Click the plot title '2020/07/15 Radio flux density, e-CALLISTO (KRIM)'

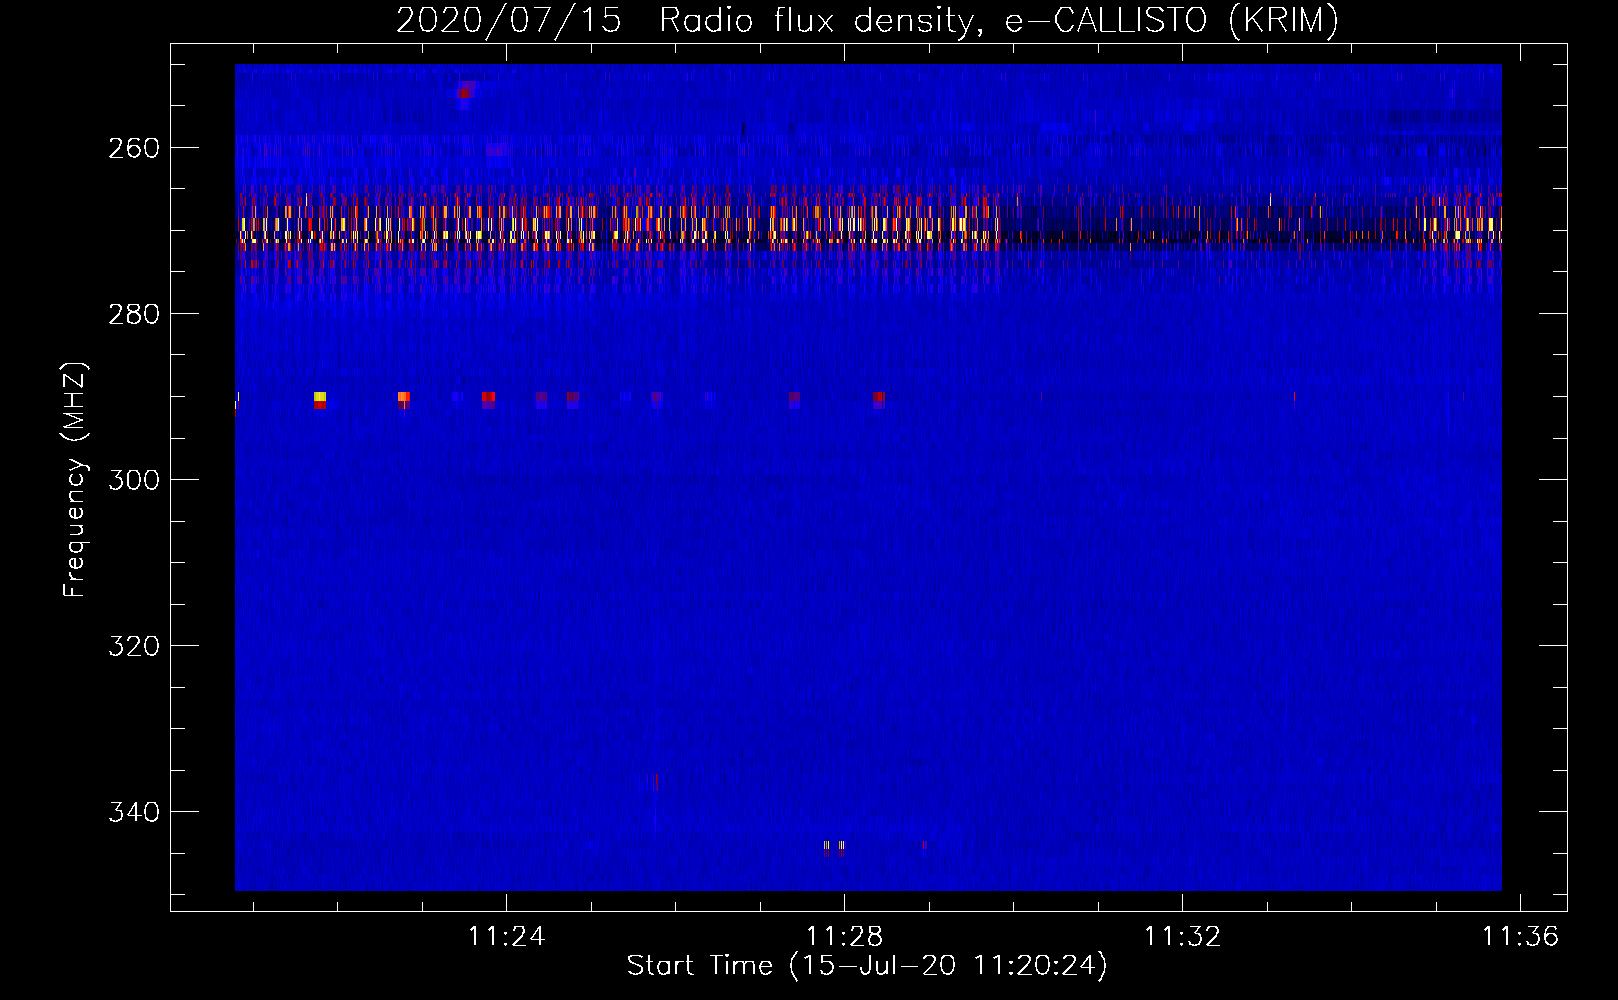tap(867, 20)
